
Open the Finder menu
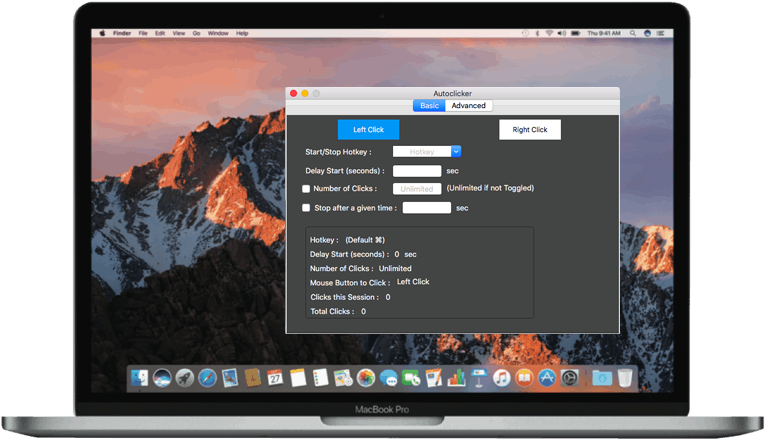(122, 33)
